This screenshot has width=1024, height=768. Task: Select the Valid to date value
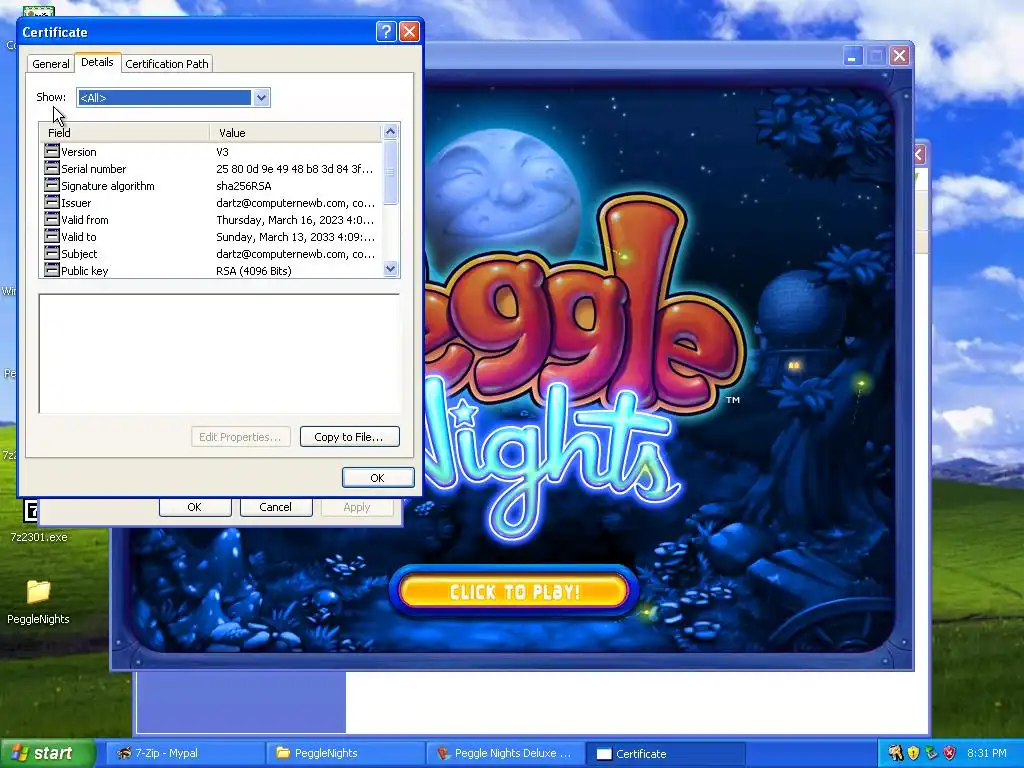tap(295, 237)
